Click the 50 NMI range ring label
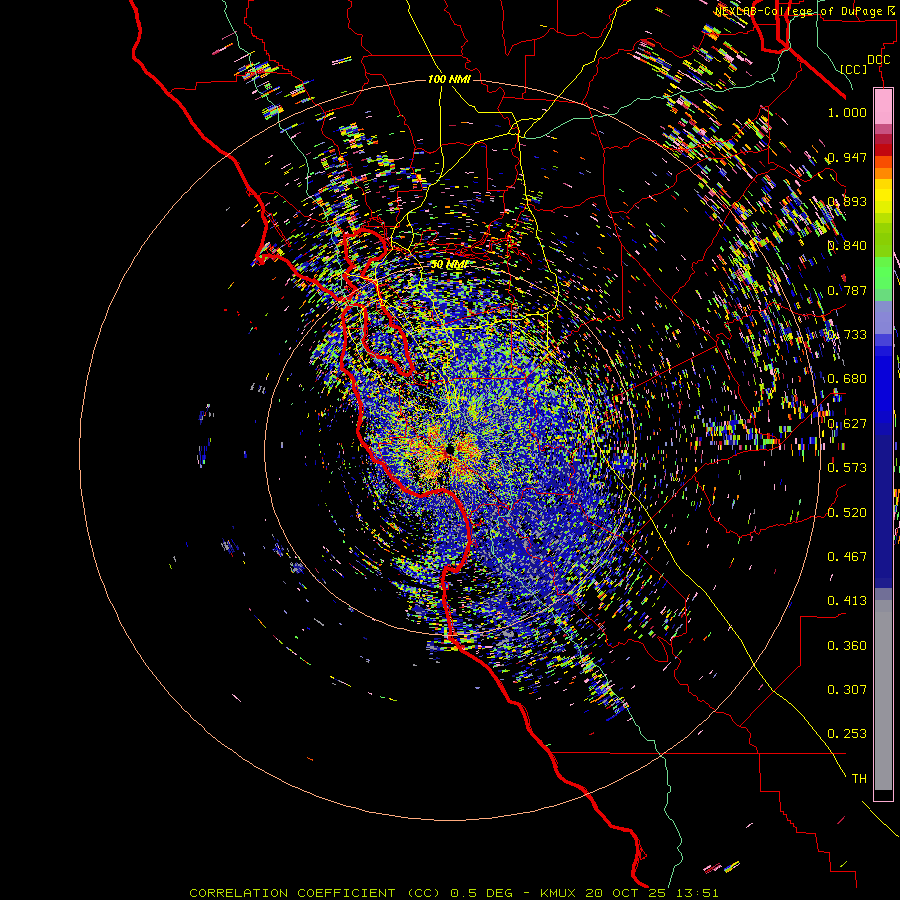The image size is (900, 900). point(448,265)
